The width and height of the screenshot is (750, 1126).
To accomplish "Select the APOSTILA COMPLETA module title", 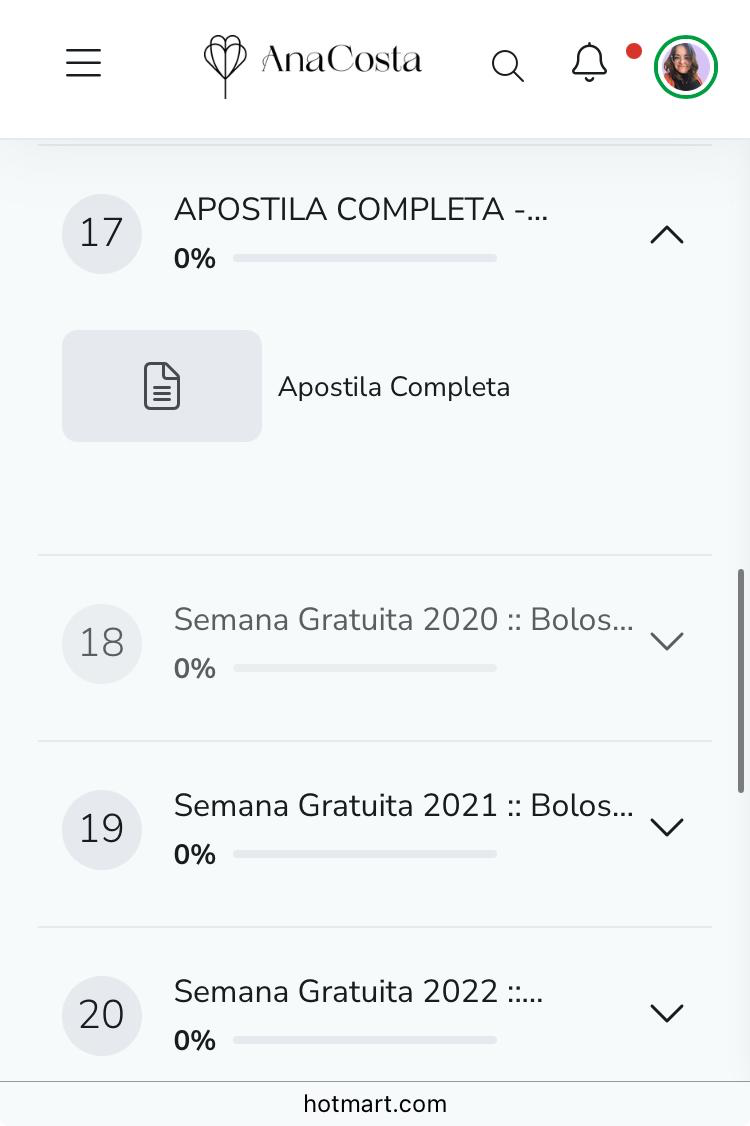I will tap(360, 210).
